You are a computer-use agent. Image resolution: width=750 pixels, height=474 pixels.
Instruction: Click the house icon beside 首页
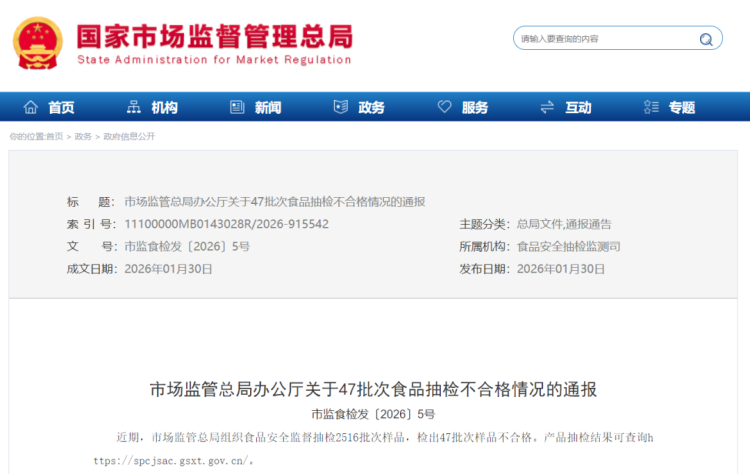tap(30, 107)
